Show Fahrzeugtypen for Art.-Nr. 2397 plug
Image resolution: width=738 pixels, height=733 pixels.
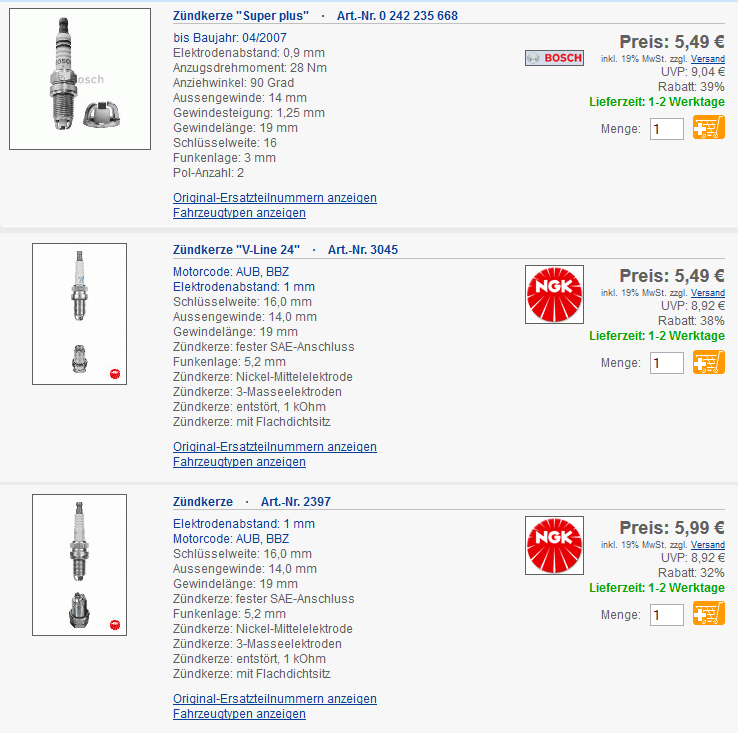pos(239,714)
